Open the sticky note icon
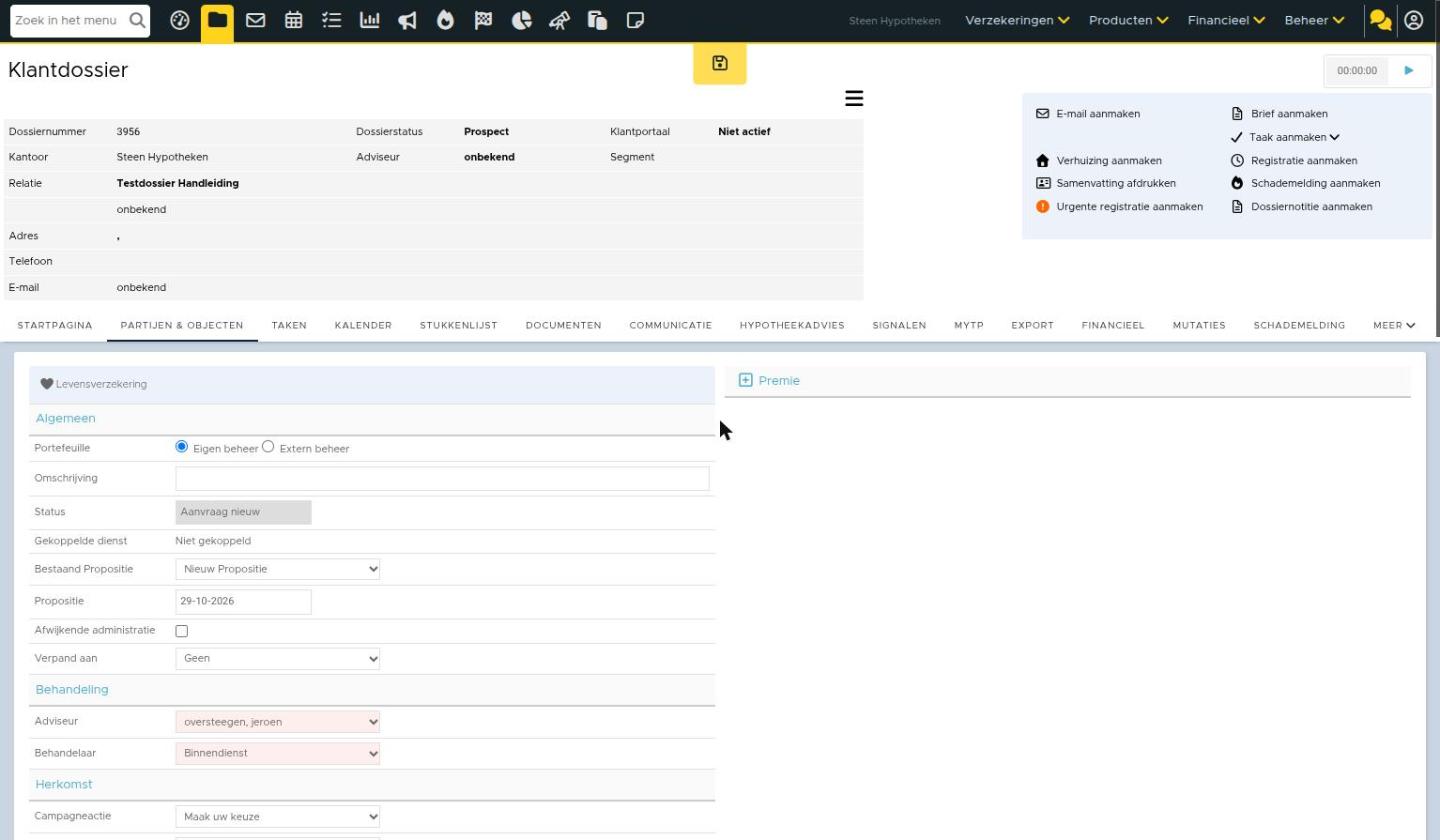The width and height of the screenshot is (1440, 840). click(x=635, y=20)
